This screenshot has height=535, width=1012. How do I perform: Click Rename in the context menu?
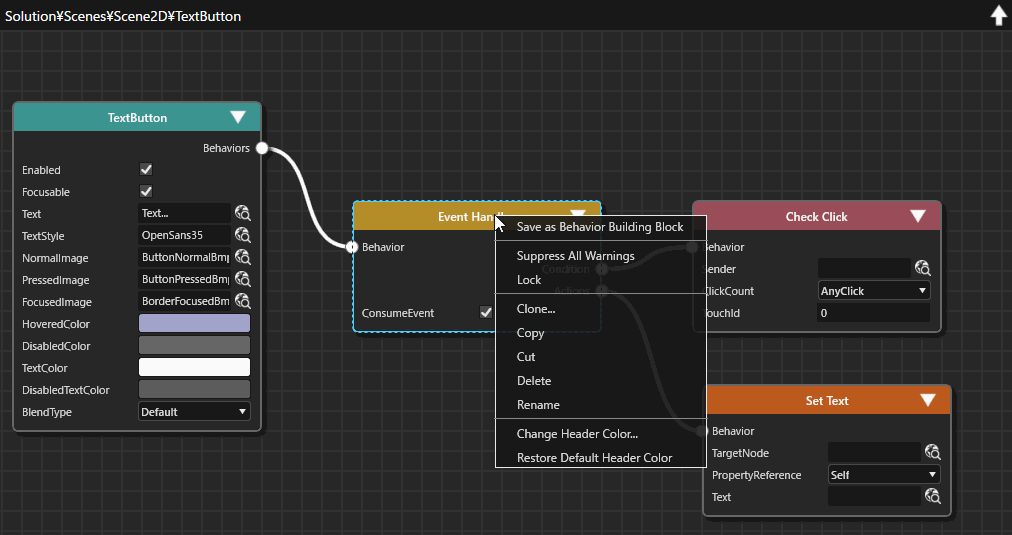tap(538, 405)
